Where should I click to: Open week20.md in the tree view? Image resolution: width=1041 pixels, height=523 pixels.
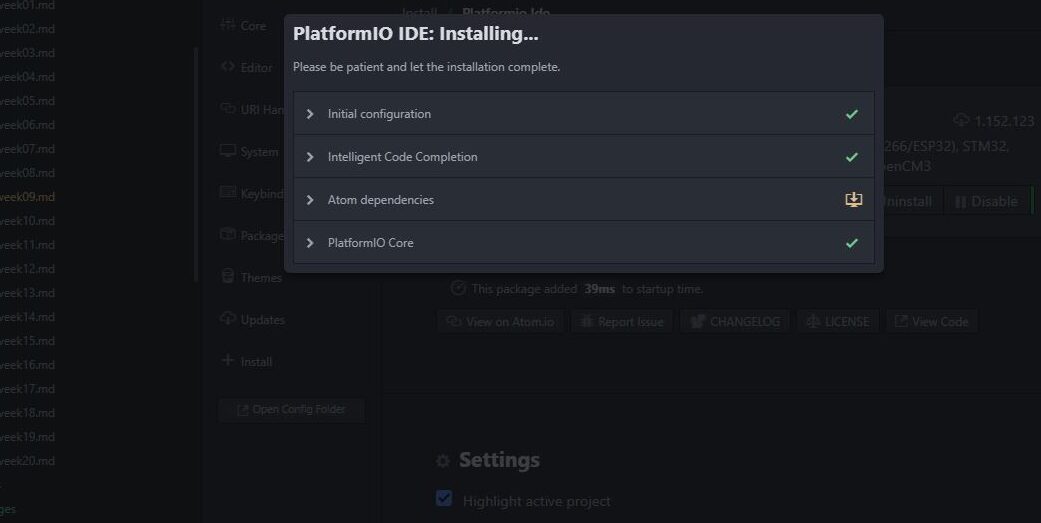[x=27, y=461]
